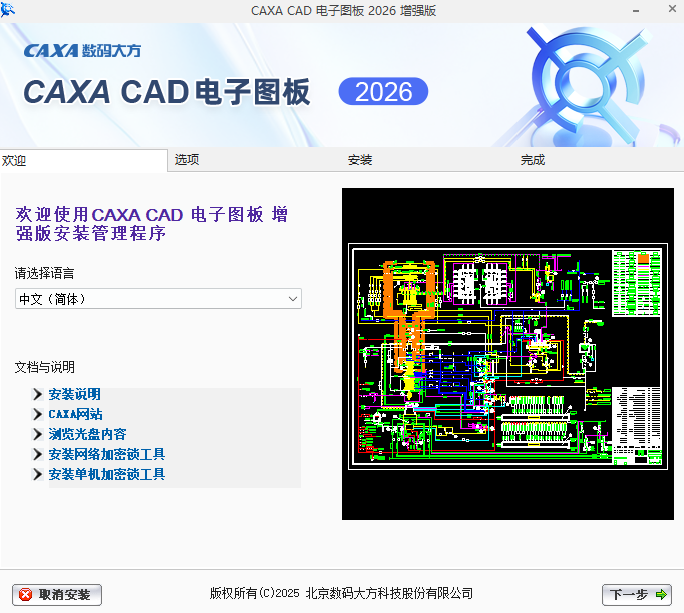Screen dimensions: 684x613
Task: Click the blue 2026 version badge
Action: tap(383, 92)
